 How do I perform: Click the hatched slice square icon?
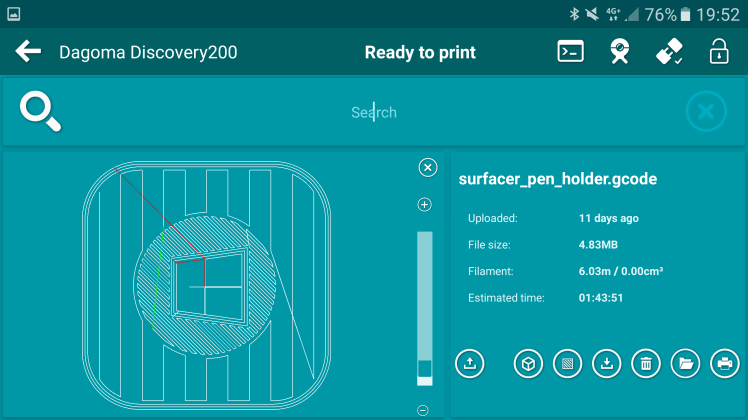tap(567, 364)
